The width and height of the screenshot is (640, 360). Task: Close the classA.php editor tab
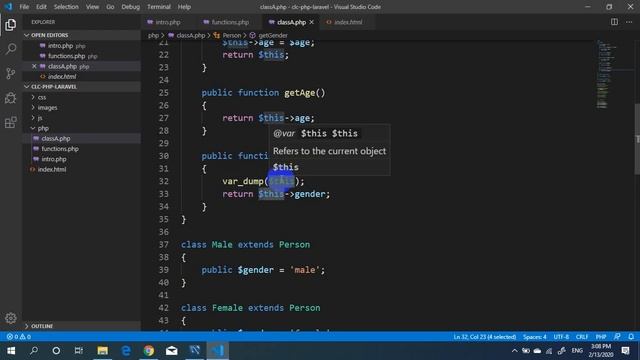311,22
